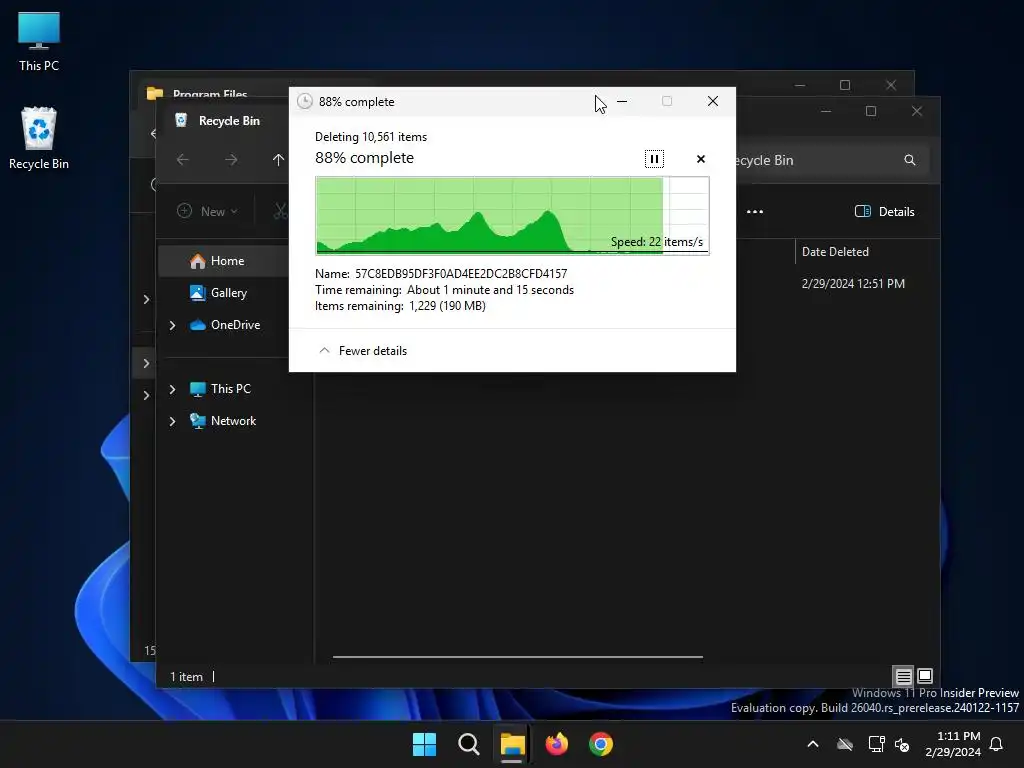1024x768 pixels.
Task: Click the OneDrive tray icon
Action: click(x=845, y=744)
